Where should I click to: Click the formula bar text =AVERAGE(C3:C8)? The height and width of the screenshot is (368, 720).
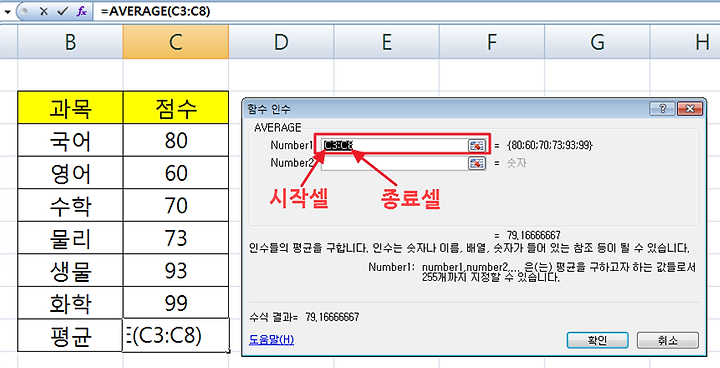coord(155,11)
